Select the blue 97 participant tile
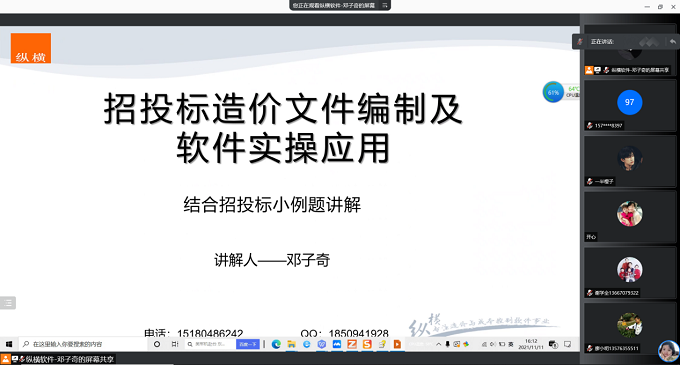Viewport: 680px width, 365px height. tap(630, 105)
